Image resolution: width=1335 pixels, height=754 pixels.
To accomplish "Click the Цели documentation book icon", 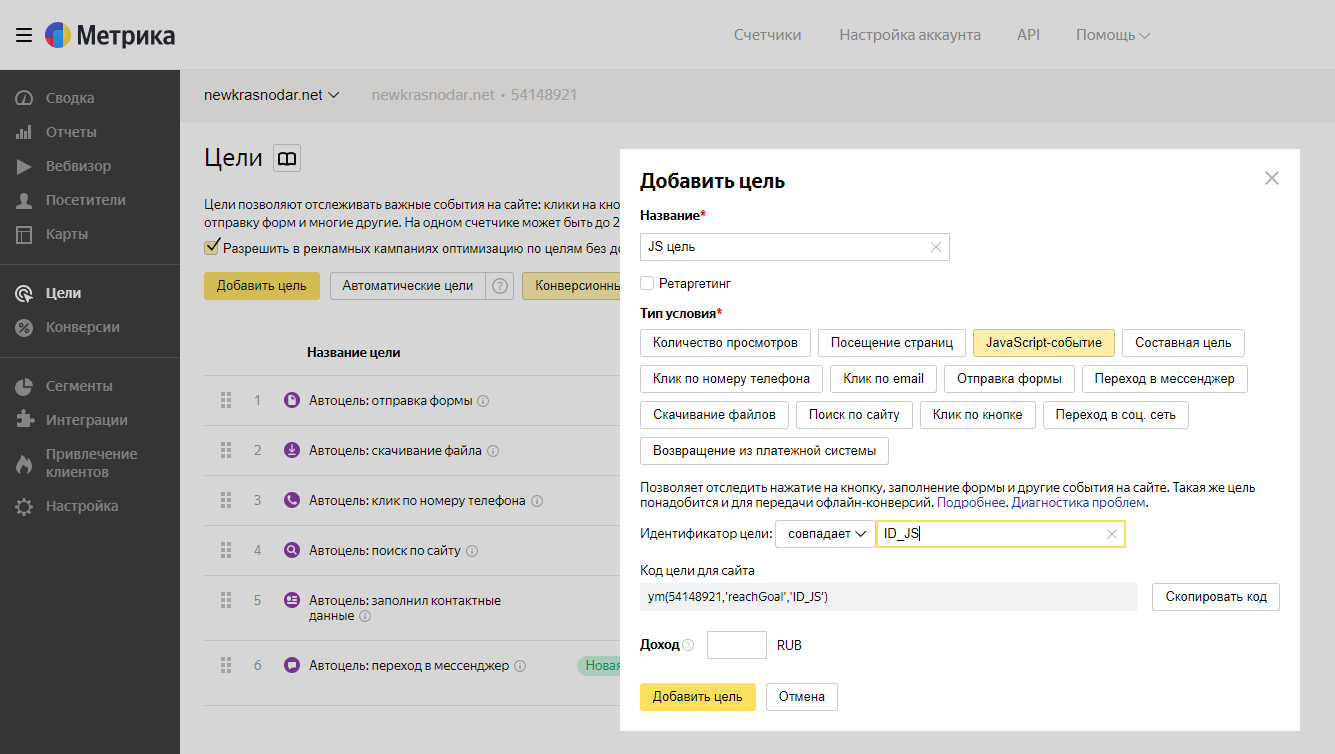I will point(287,158).
